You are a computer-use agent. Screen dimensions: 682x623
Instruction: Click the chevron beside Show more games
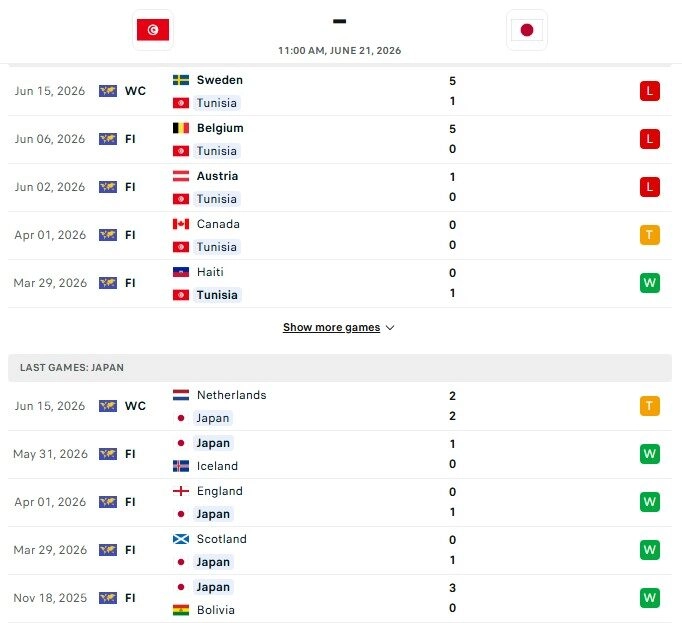pyautogui.click(x=390, y=328)
